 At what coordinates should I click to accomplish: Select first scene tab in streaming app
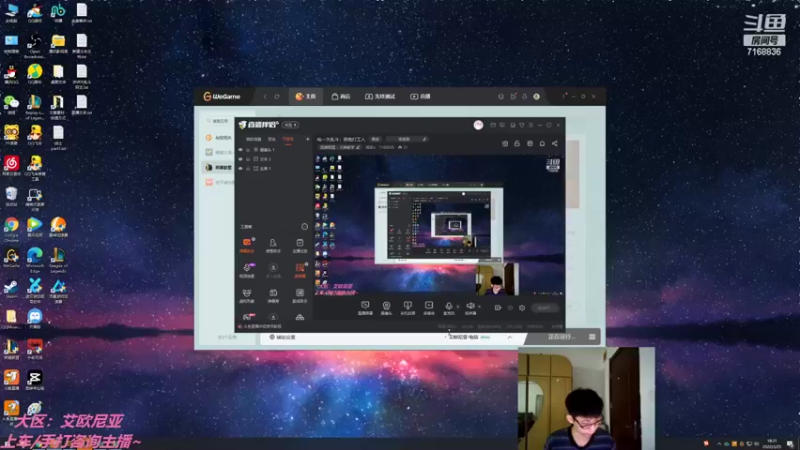pyautogui.click(x=254, y=139)
